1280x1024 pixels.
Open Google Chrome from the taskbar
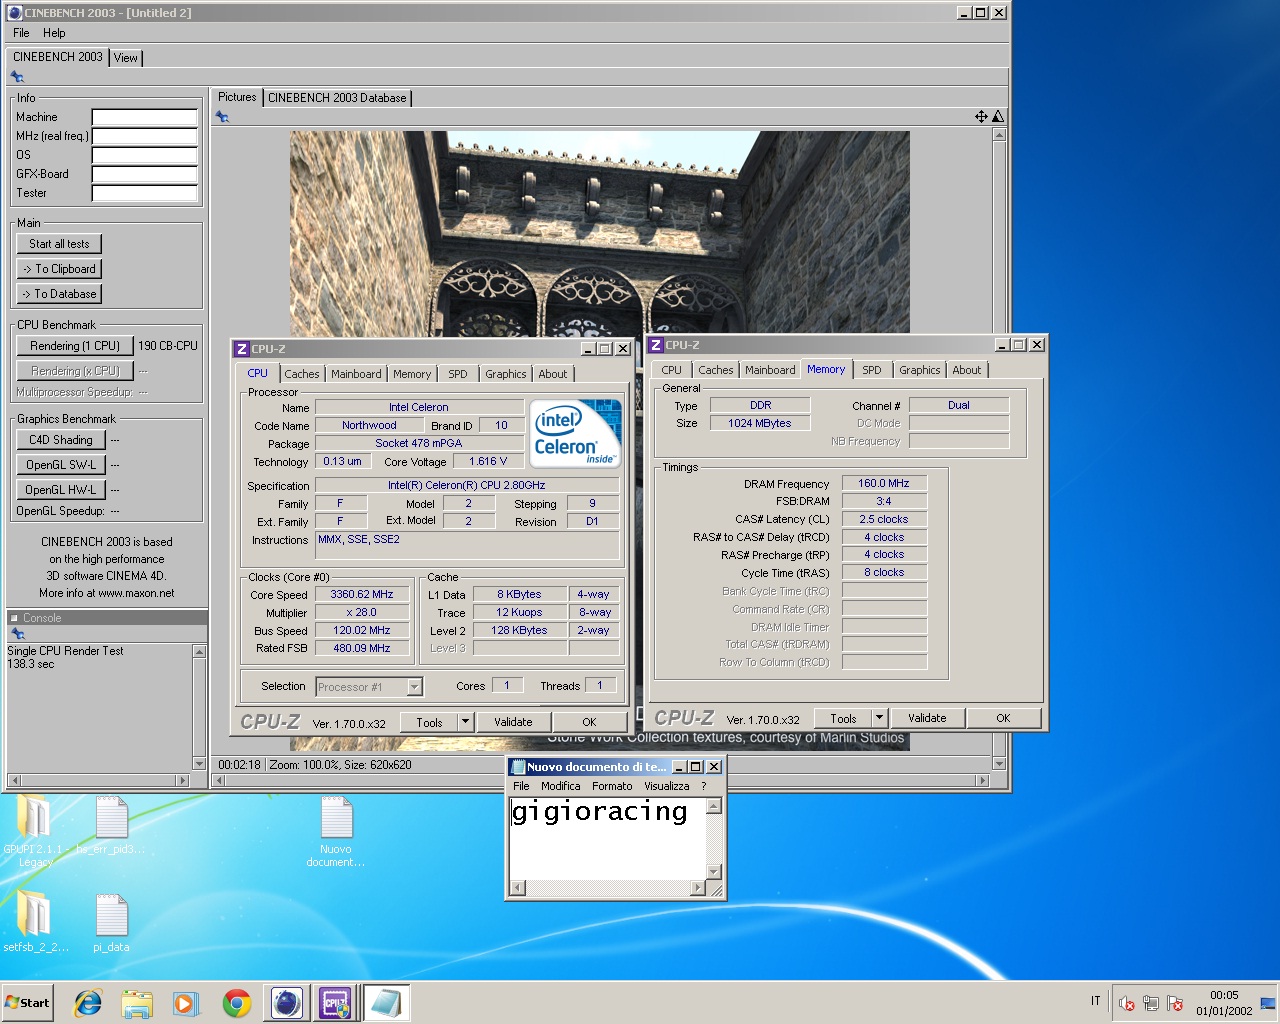(237, 1003)
